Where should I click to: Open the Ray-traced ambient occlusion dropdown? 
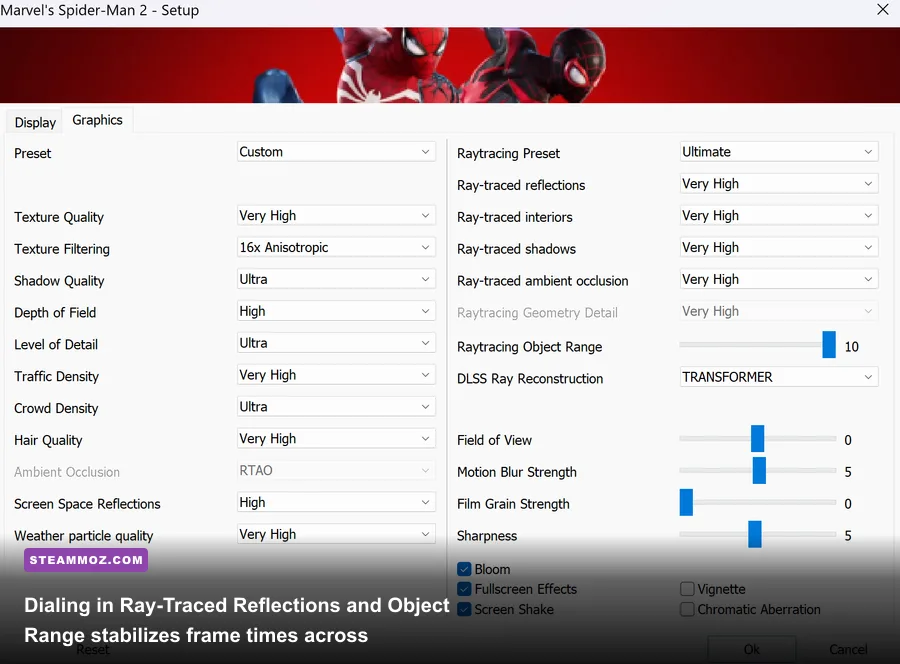pos(779,279)
